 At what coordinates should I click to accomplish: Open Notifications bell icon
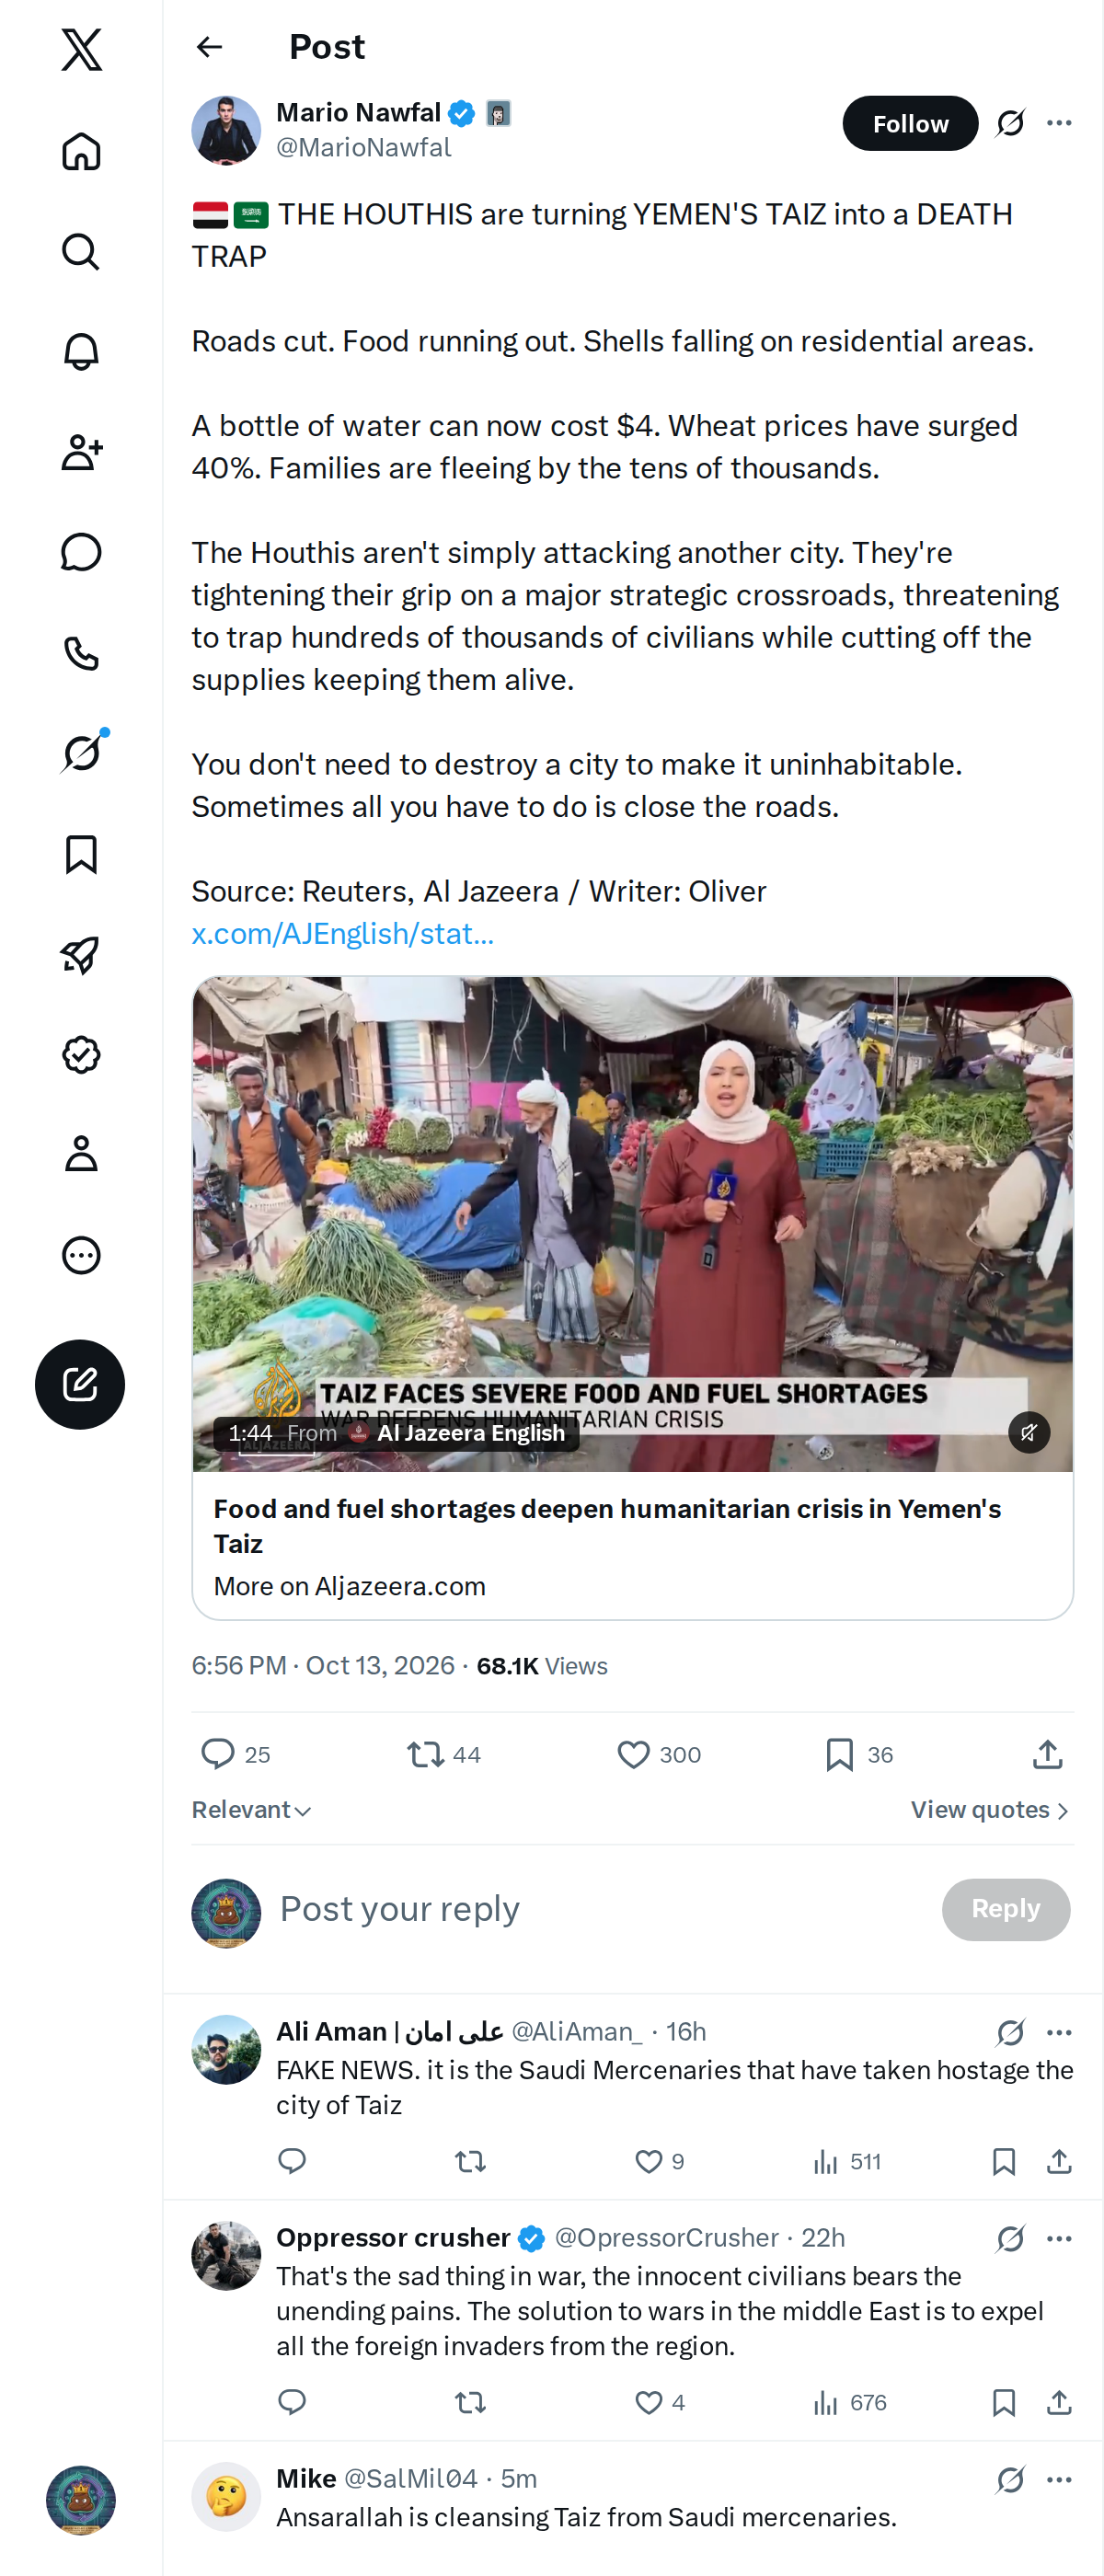pos(81,351)
